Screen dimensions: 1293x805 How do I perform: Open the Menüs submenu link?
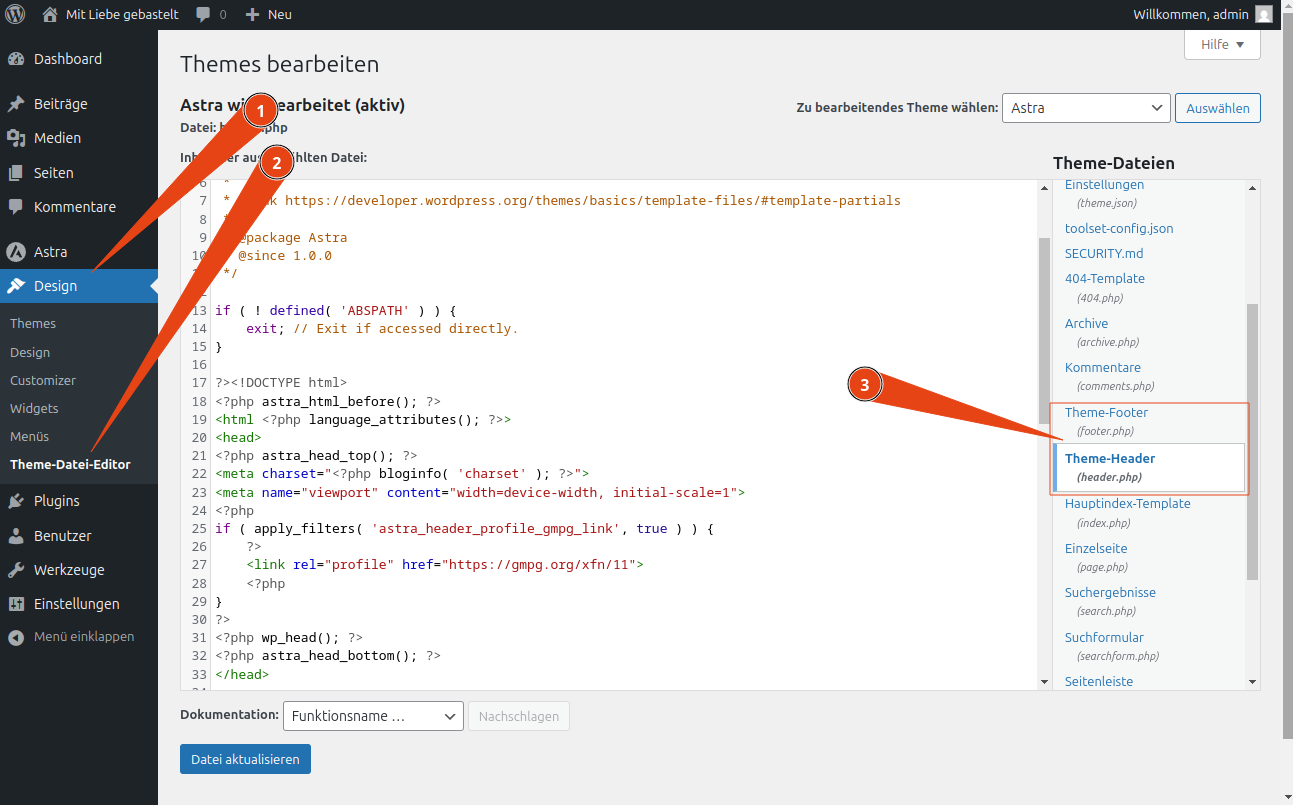point(29,436)
